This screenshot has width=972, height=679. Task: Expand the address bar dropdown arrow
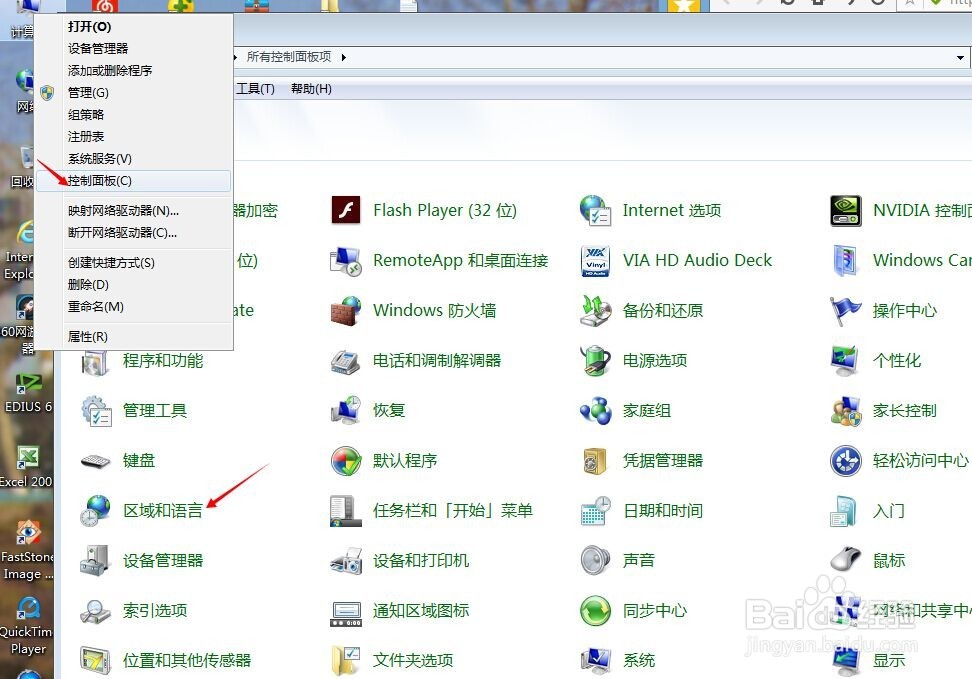point(960,58)
